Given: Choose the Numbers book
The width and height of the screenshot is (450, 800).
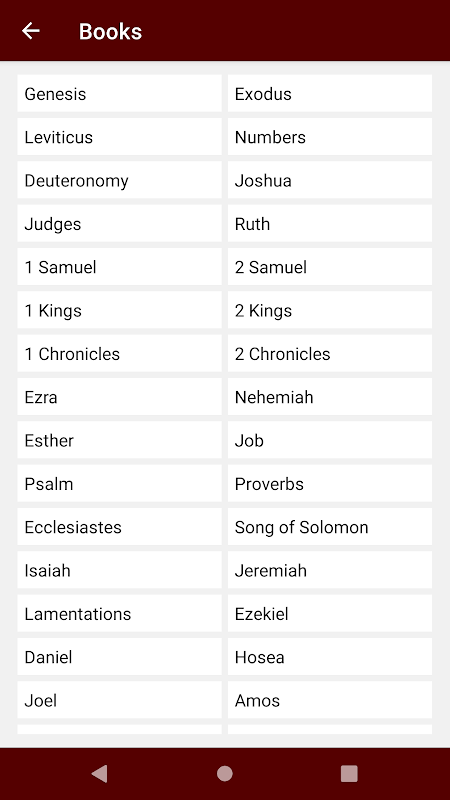Looking at the screenshot, I should (330, 137).
